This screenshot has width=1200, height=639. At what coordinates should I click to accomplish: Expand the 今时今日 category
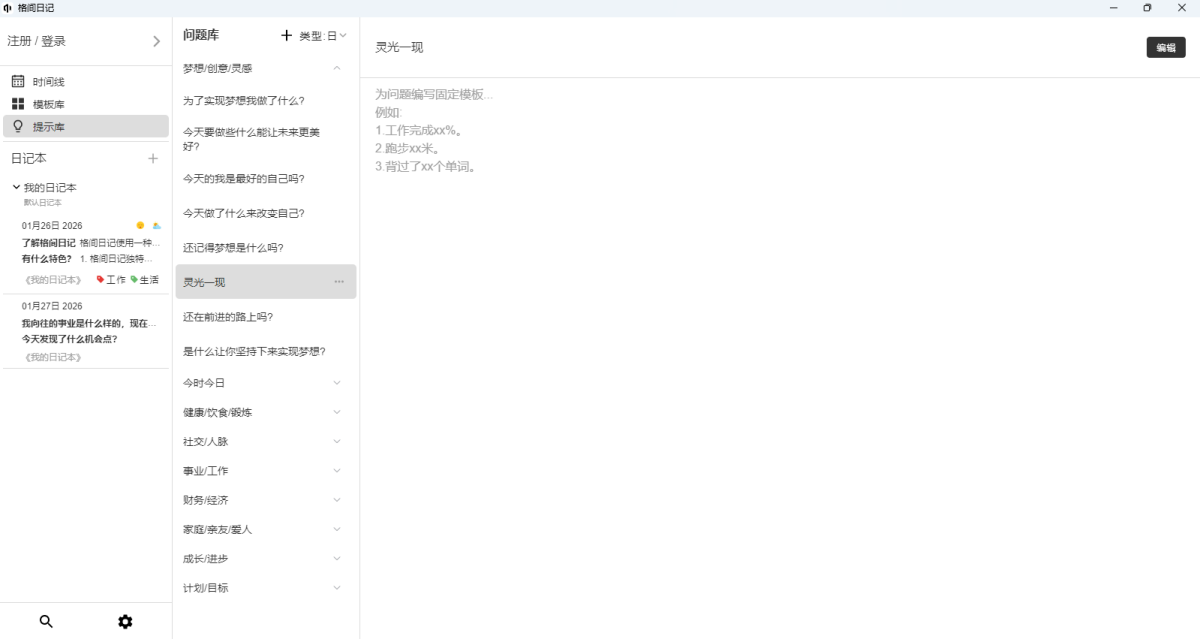(337, 382)
